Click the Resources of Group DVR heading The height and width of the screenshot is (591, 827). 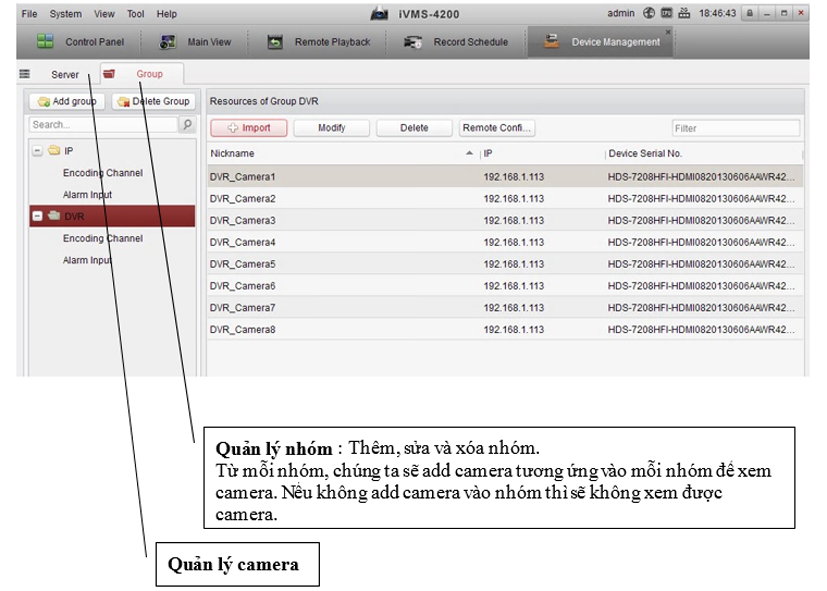click(x=264, y=101)
